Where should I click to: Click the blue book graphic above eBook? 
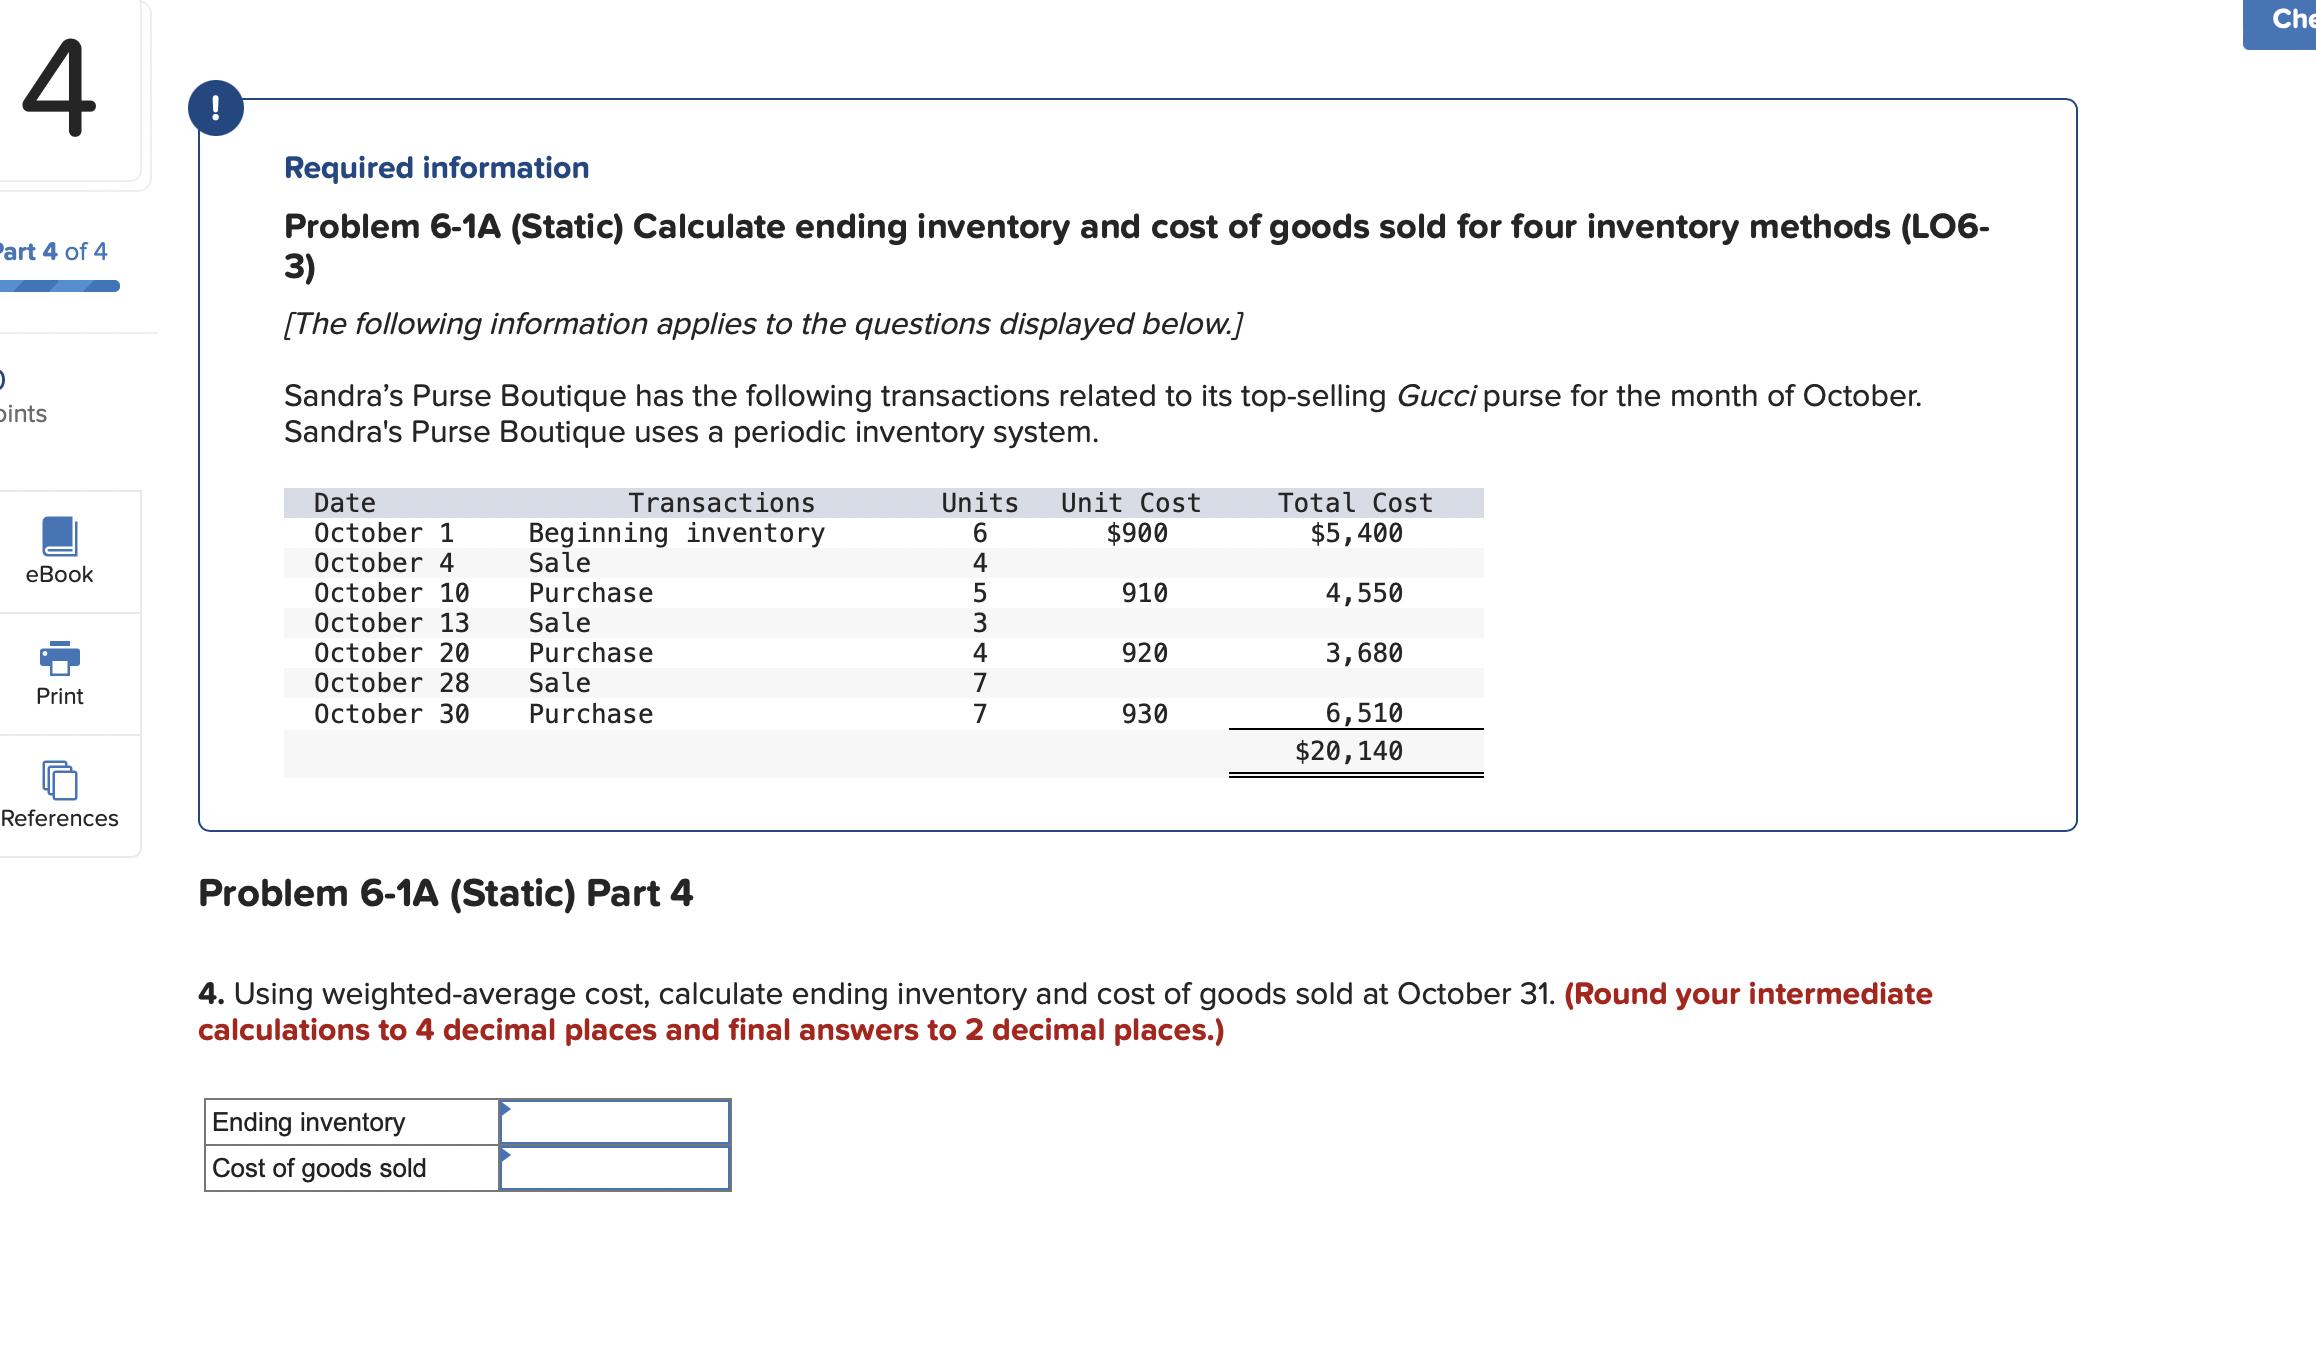[x=59, y=537]
